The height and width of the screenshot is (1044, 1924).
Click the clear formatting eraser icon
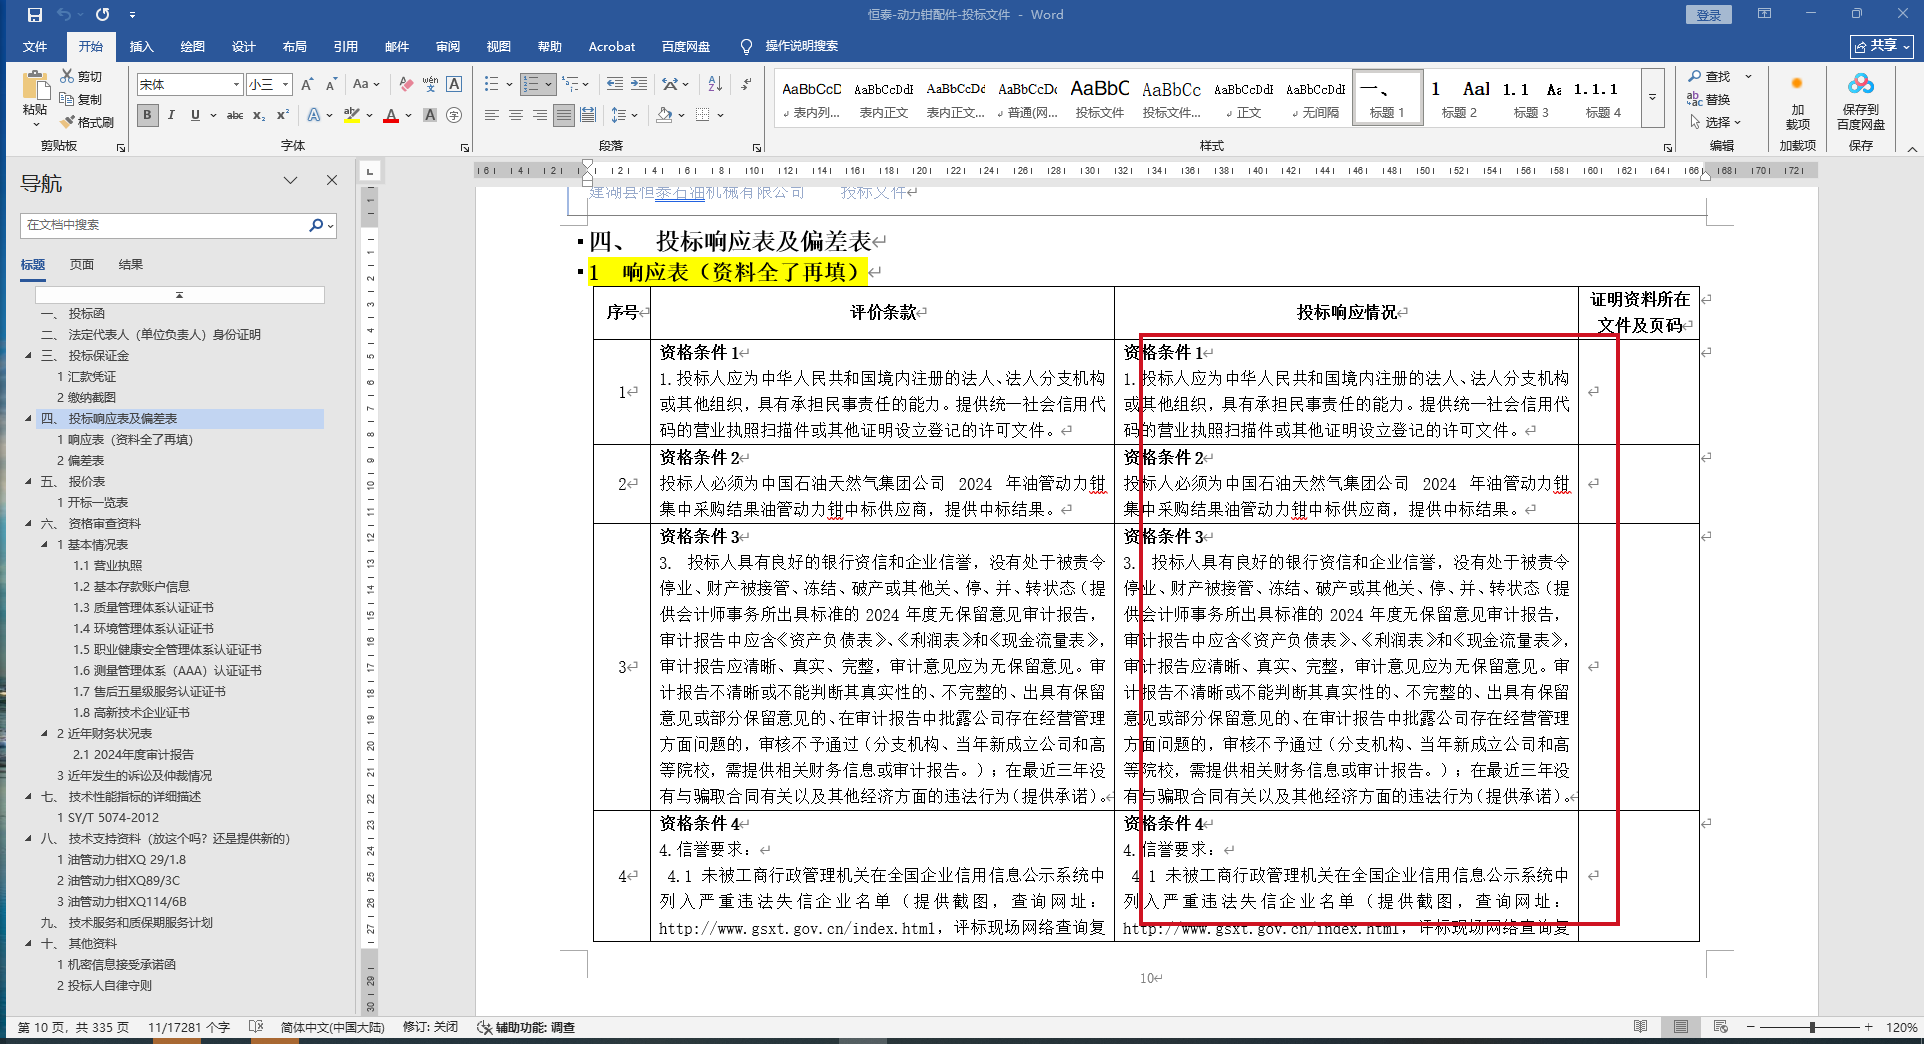[x=405, y=84]
